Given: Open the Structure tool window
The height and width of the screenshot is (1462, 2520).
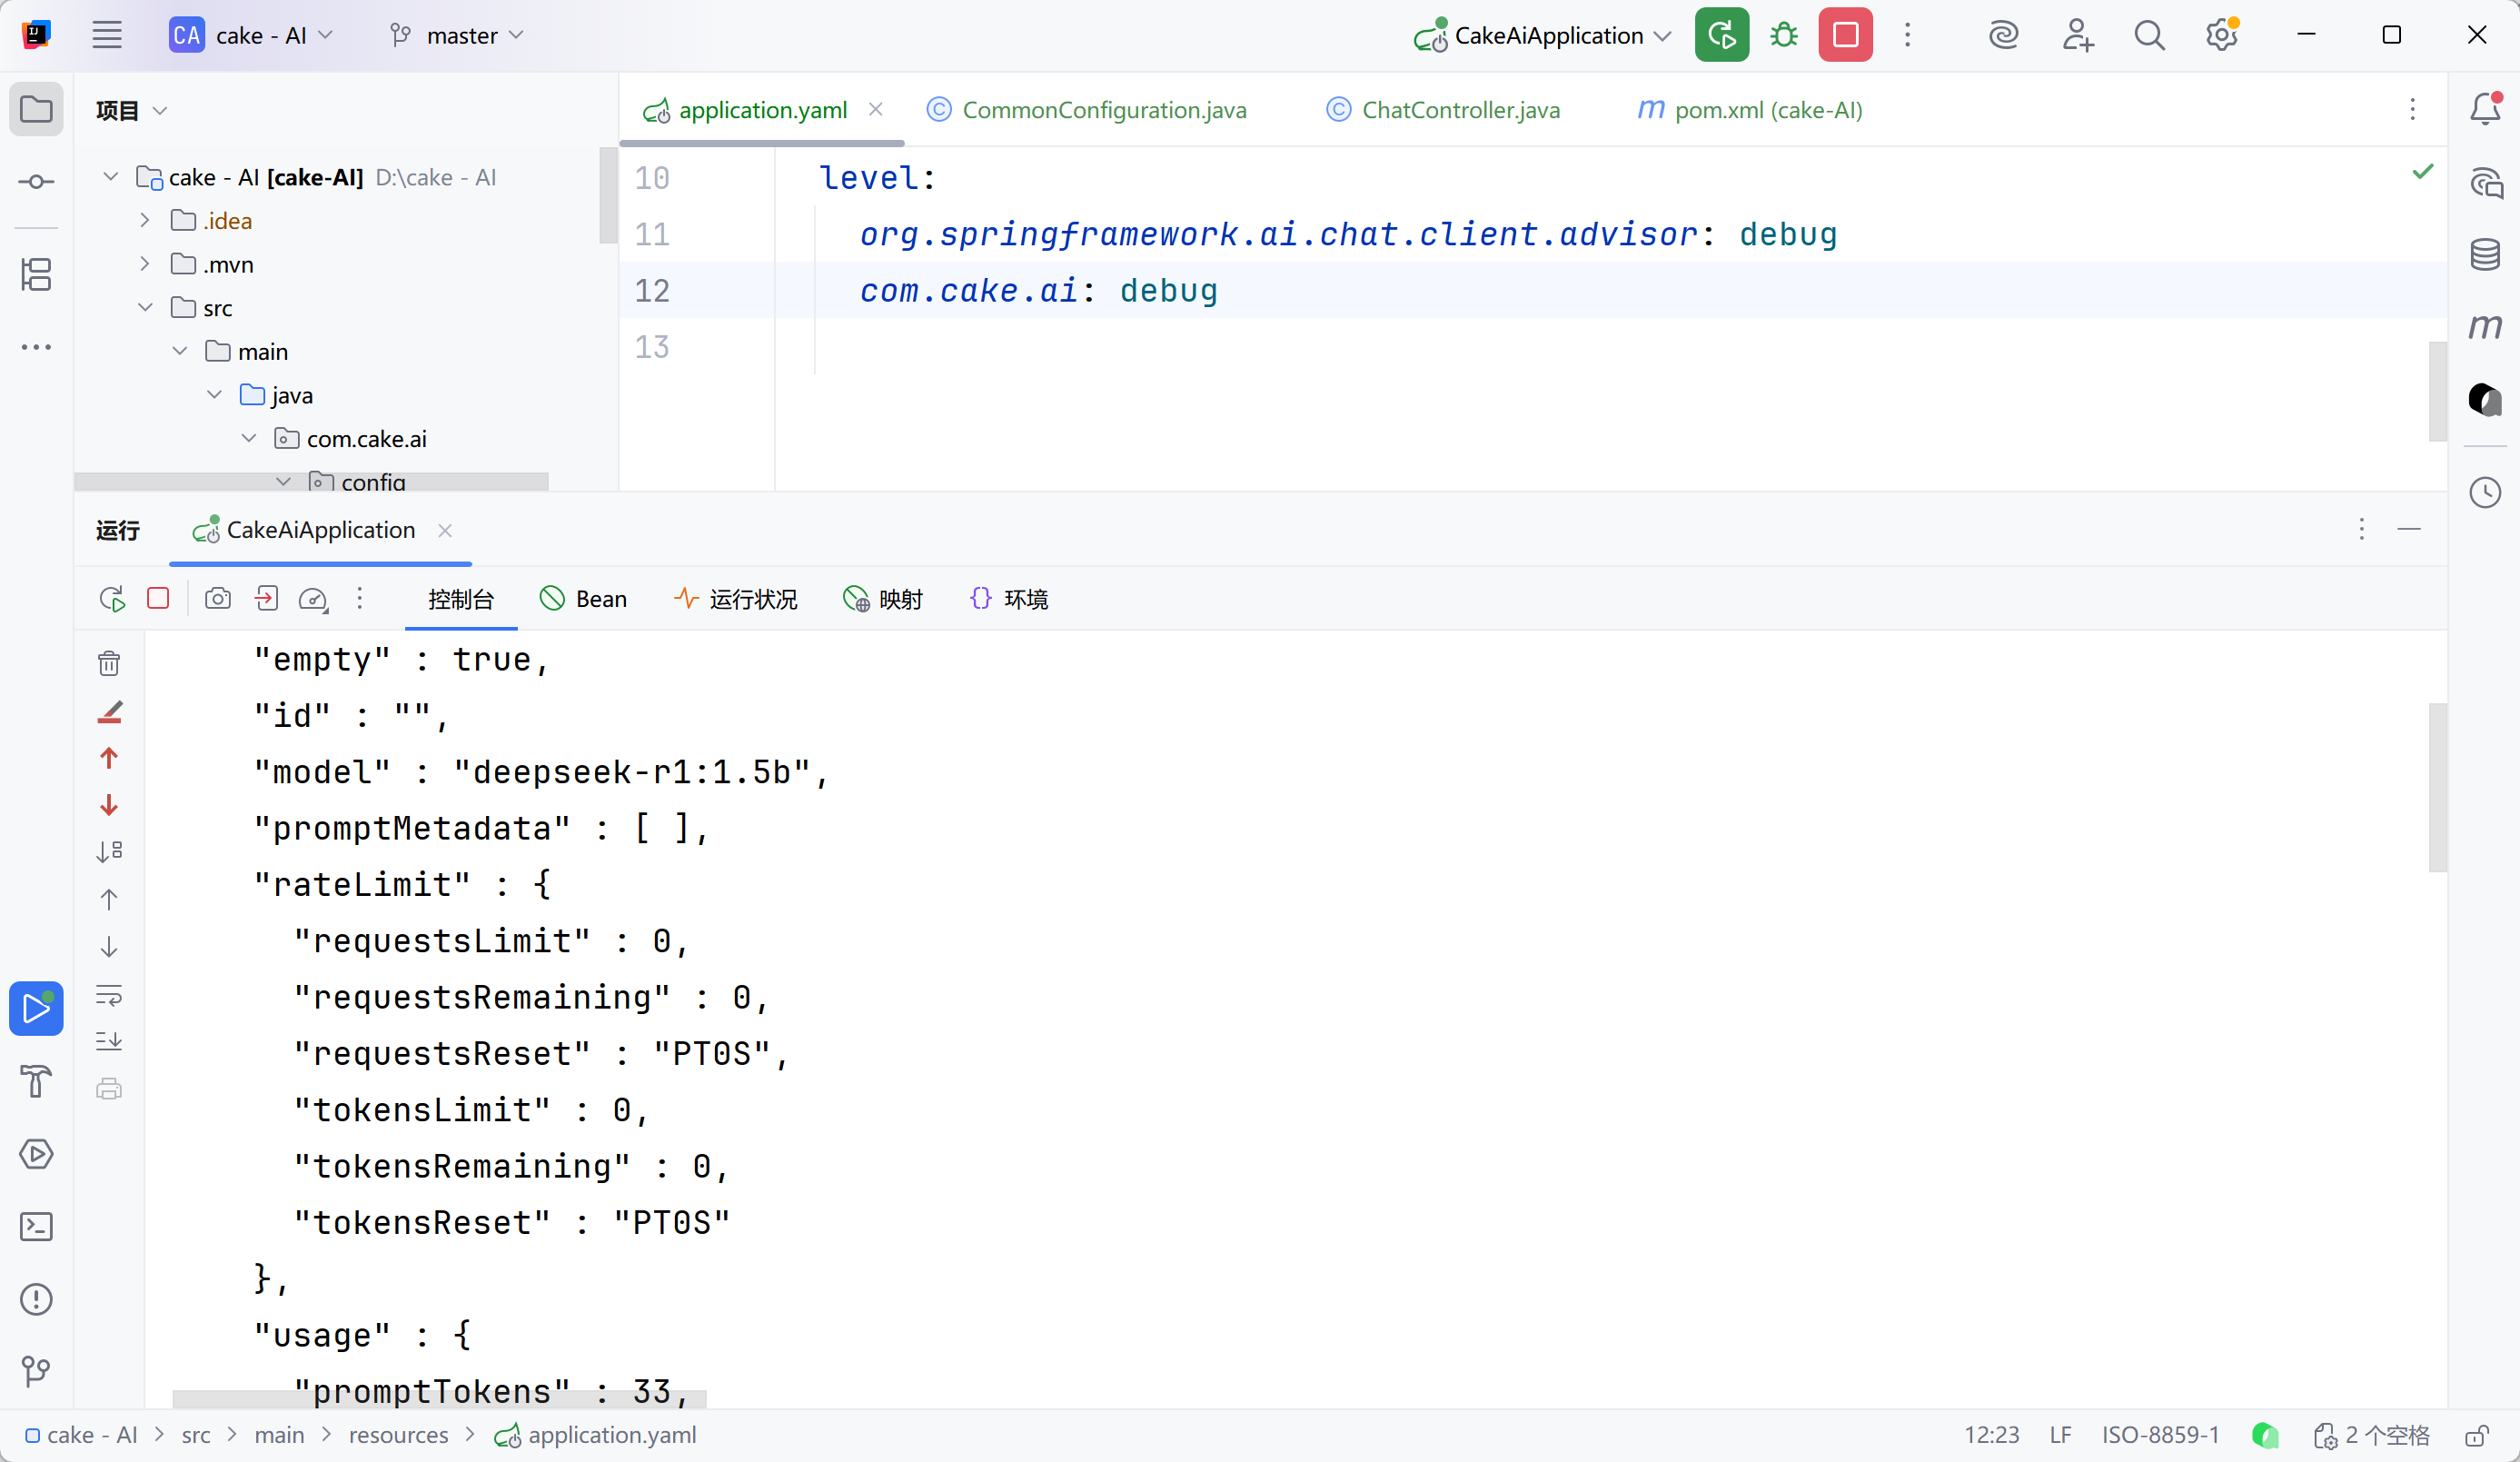Looking at the screenshot, I should 36,274.
